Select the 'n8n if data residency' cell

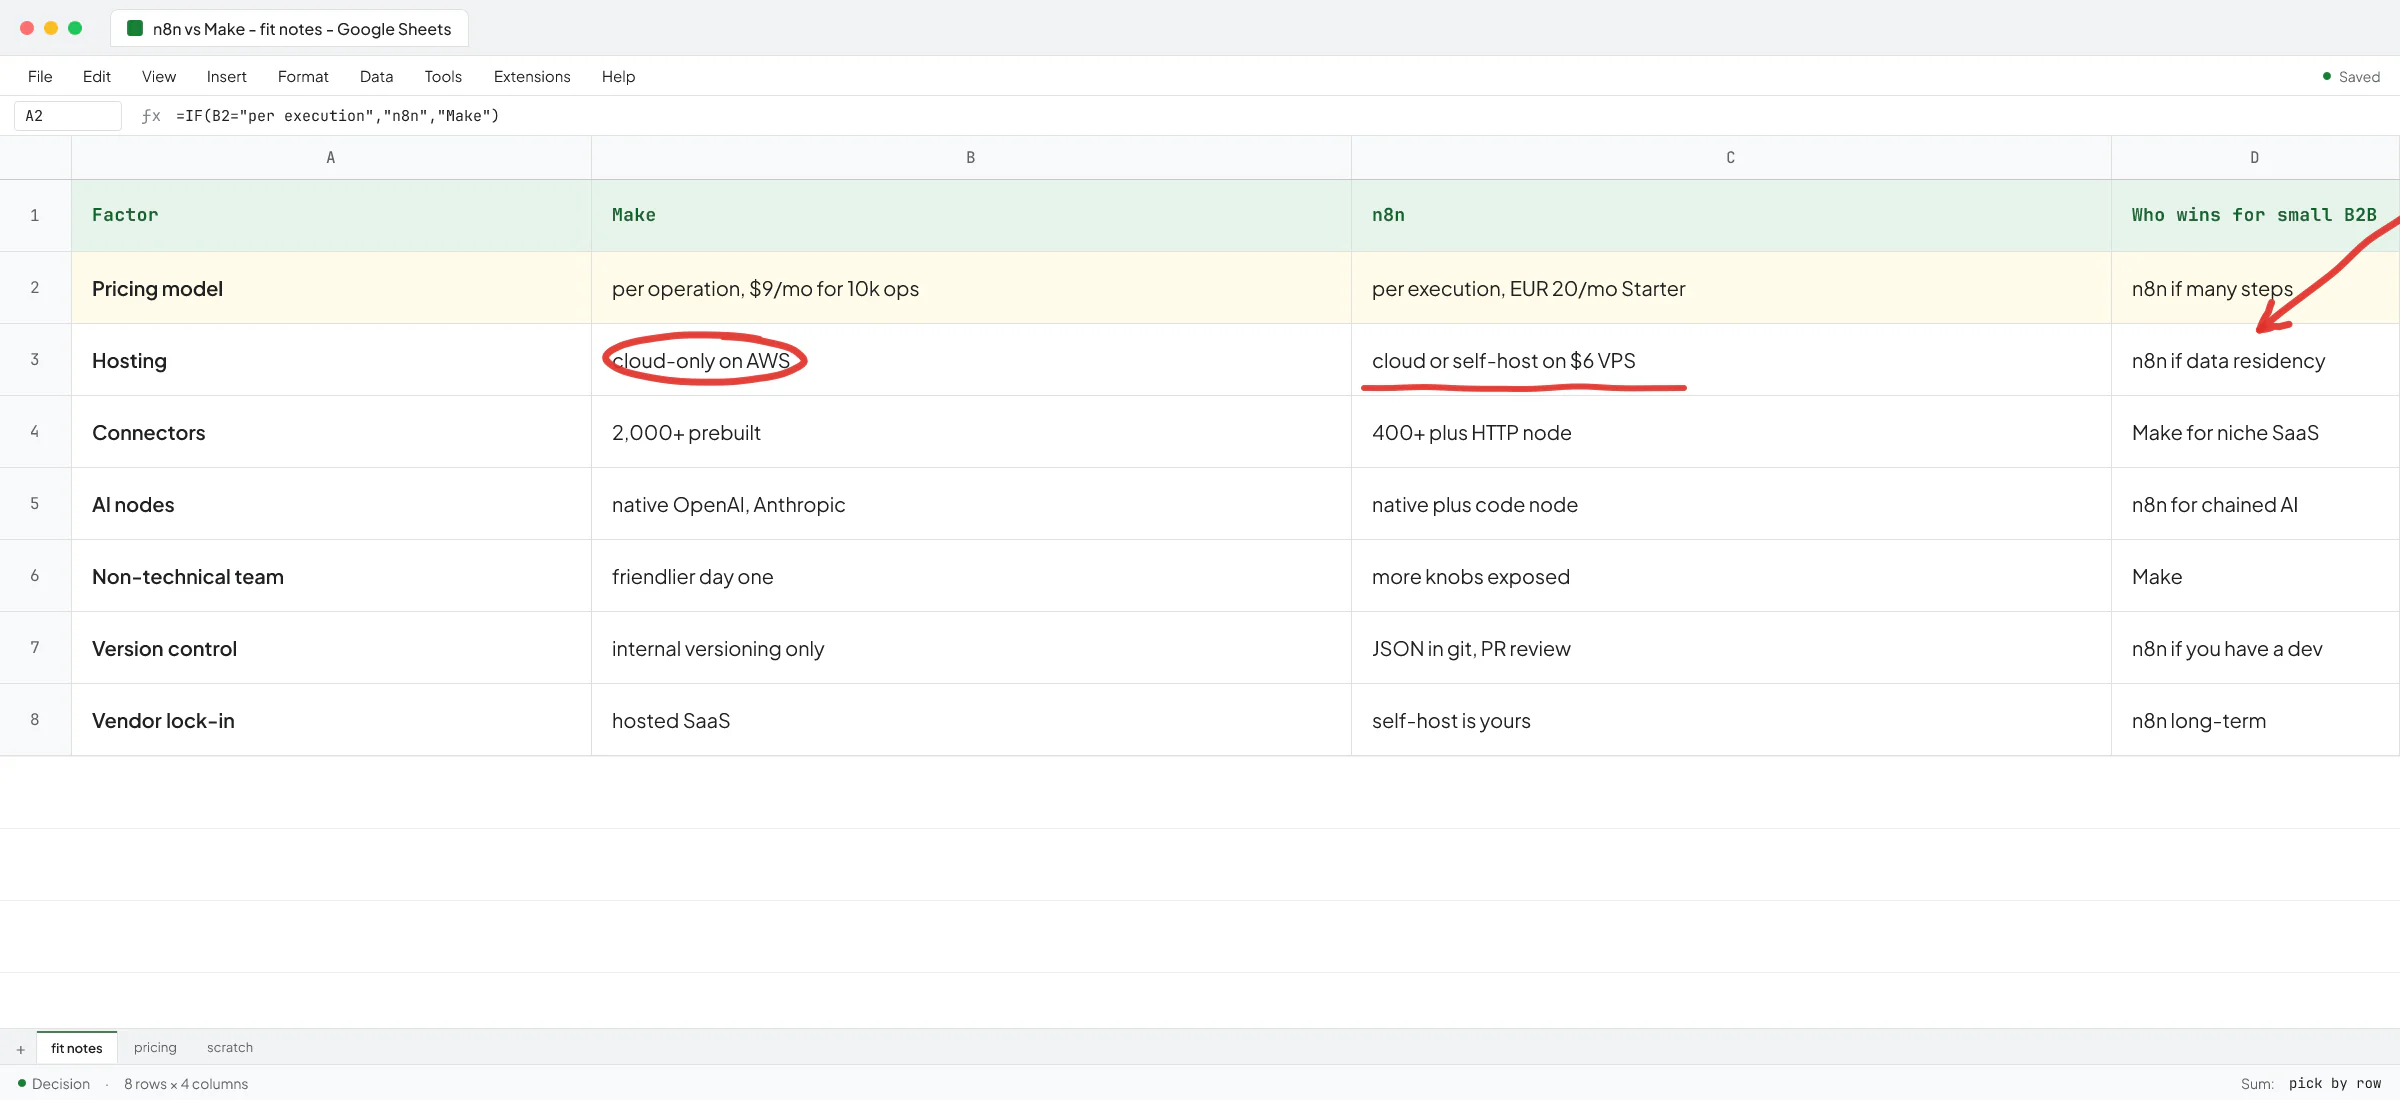(2255, 360)
